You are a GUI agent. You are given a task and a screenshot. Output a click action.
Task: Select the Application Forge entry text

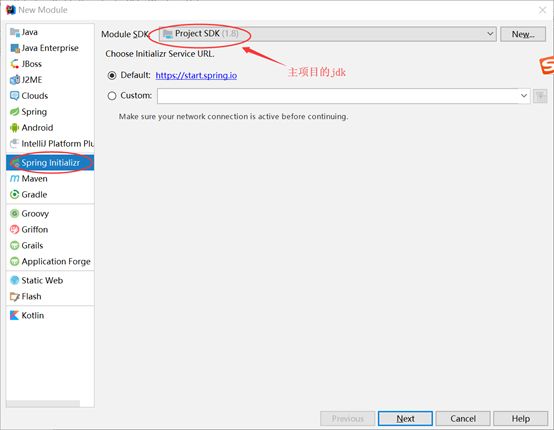[56, 261]
